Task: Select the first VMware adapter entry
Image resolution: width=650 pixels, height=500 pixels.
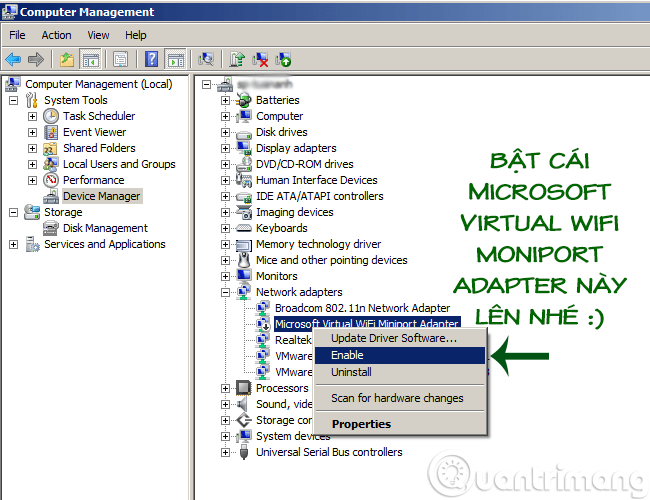Action: click(293, 356)
